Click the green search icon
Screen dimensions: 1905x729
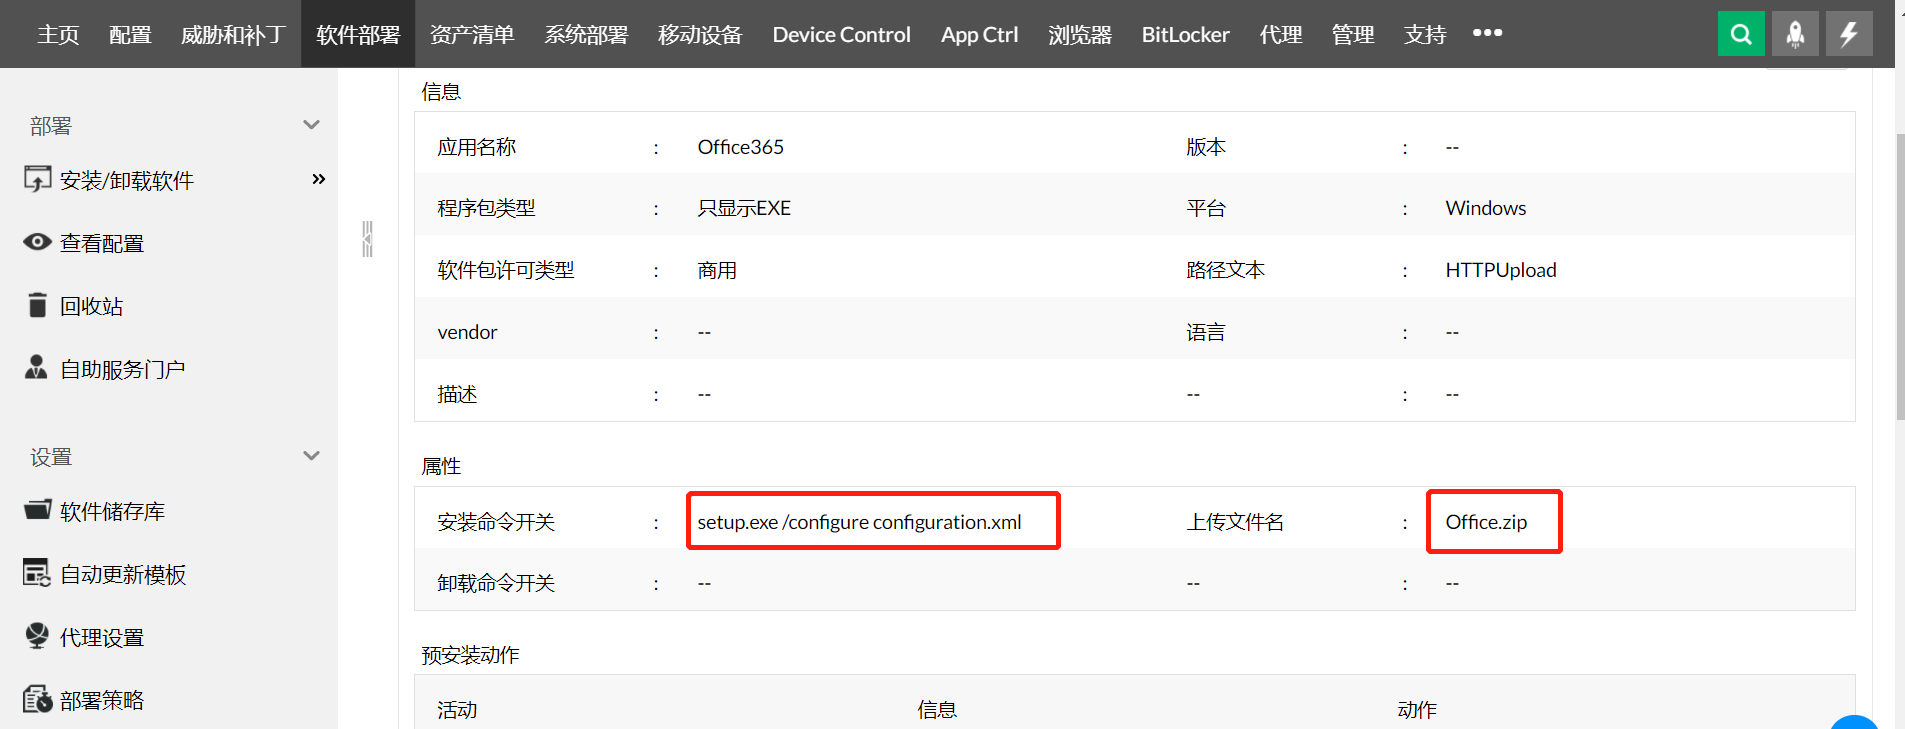pyautogui.click(x=1741, y=34)
